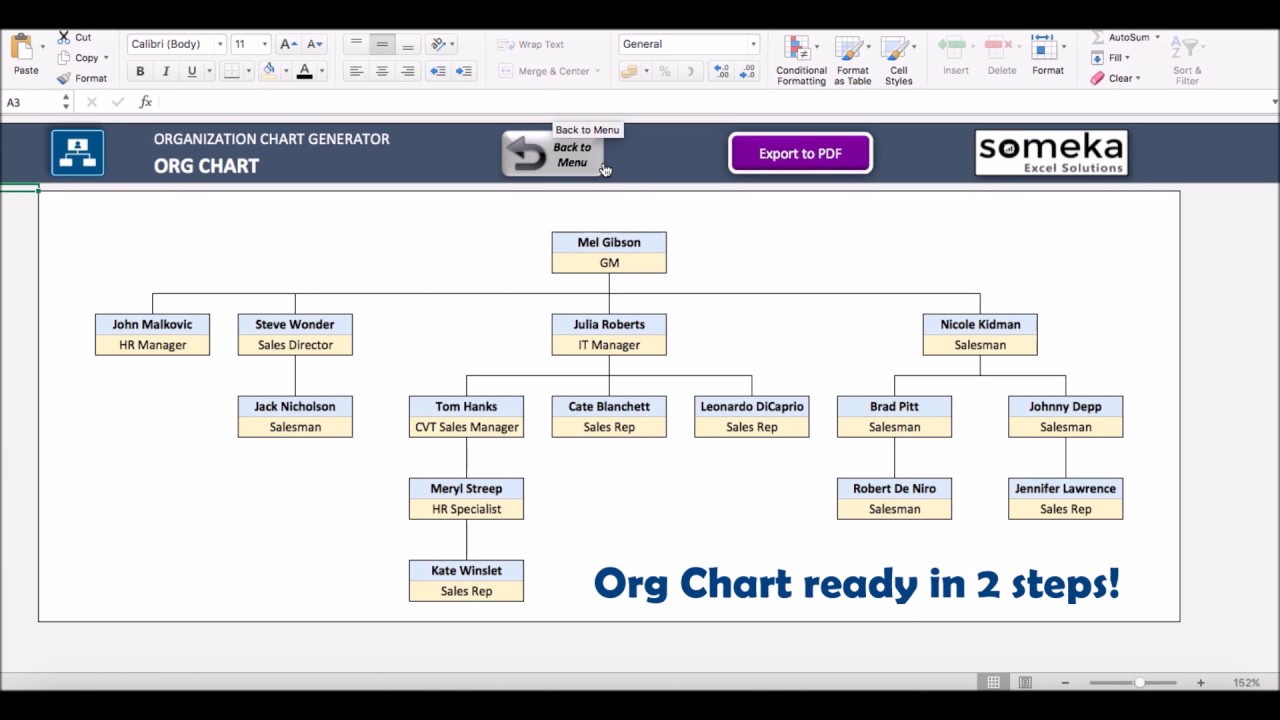Click the Format Painter icon
Viewport: 1280px width, 720px height.
pos(62,78)
